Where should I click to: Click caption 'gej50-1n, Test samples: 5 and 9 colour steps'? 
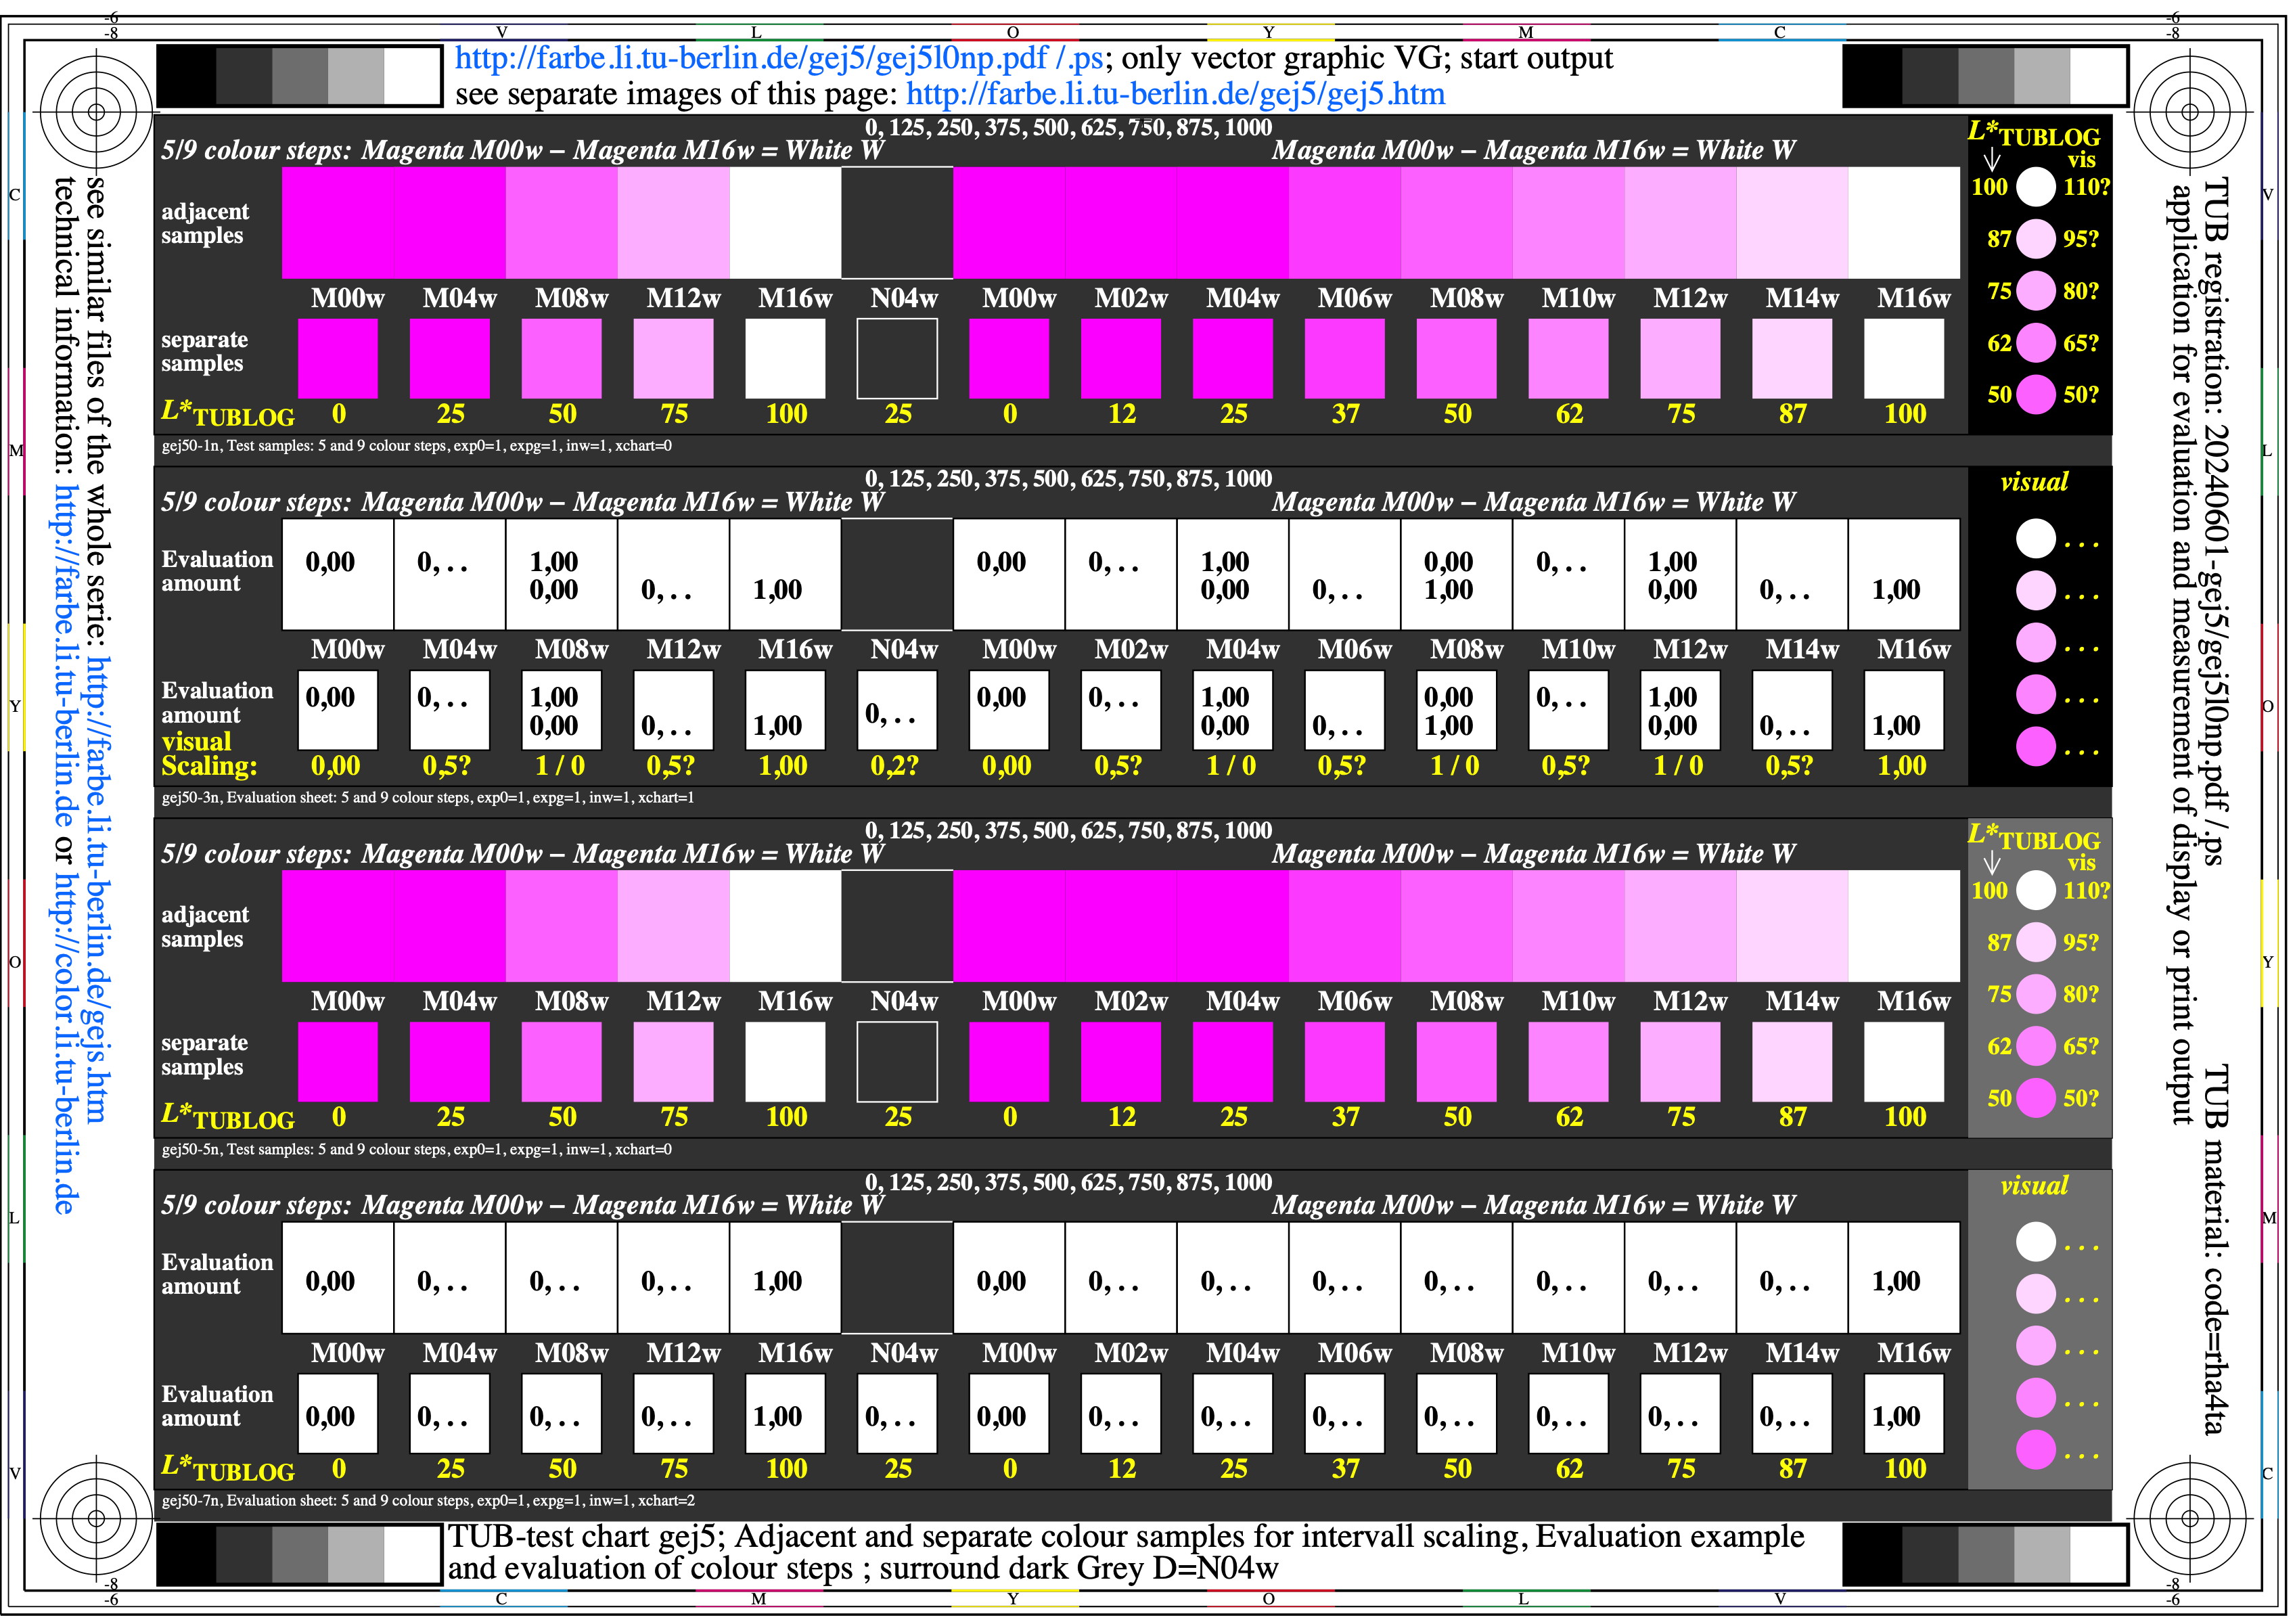(416, 447)
